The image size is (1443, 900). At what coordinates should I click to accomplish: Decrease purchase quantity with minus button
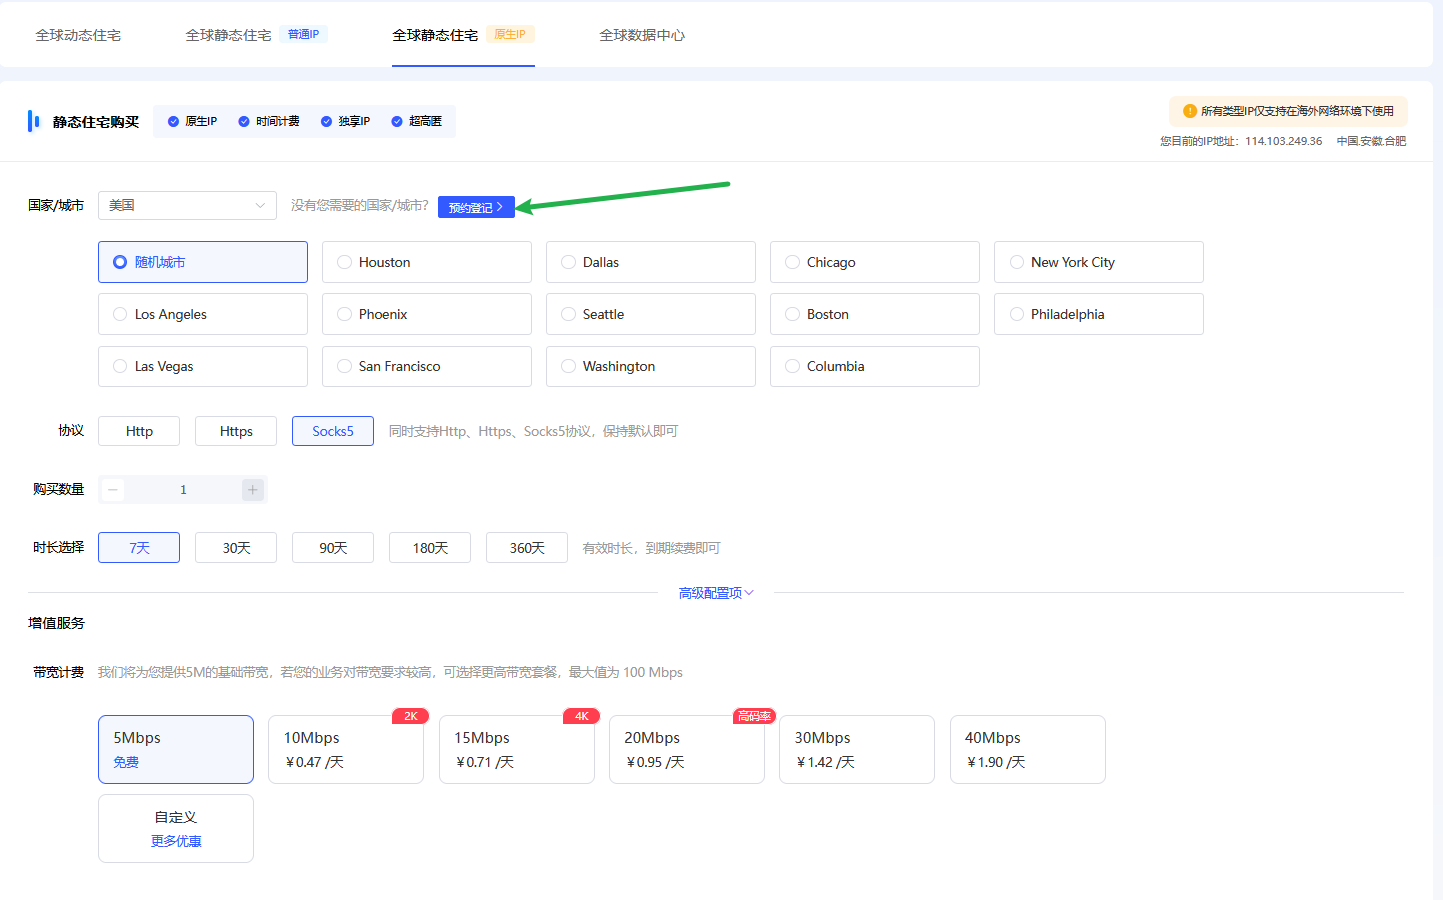[x=113, y=489]
